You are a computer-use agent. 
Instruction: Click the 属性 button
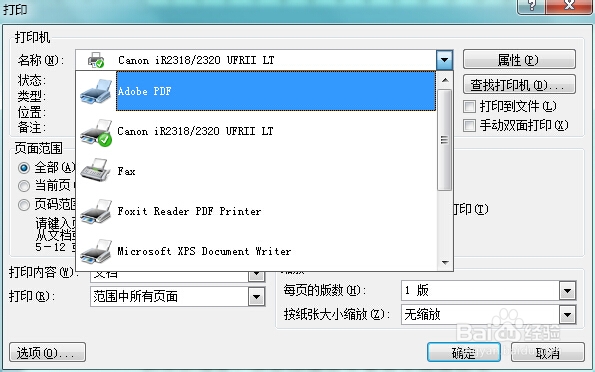click(x=519, y=60)
